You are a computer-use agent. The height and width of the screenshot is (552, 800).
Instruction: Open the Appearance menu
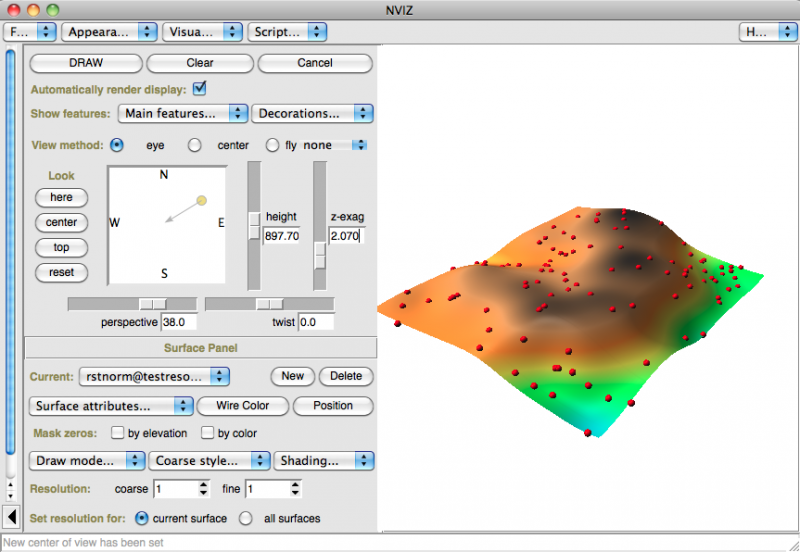coord(109,32)
